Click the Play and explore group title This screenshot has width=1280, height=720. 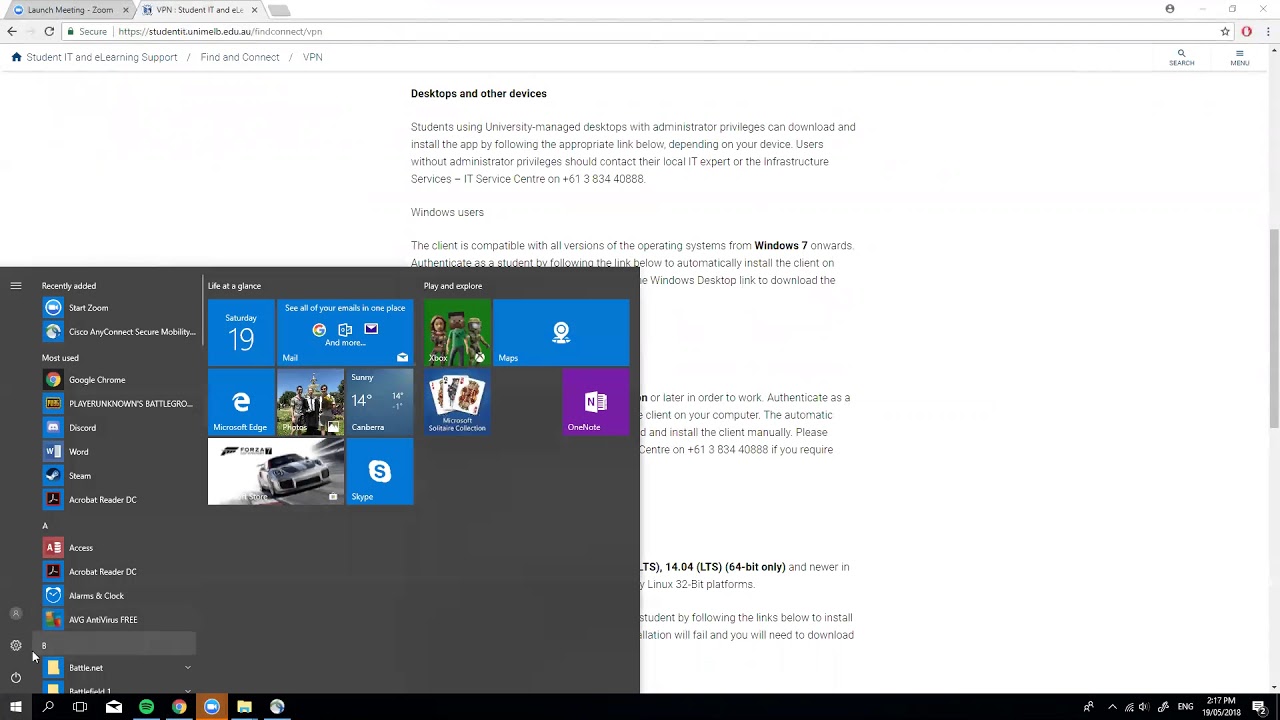point(453,286)
